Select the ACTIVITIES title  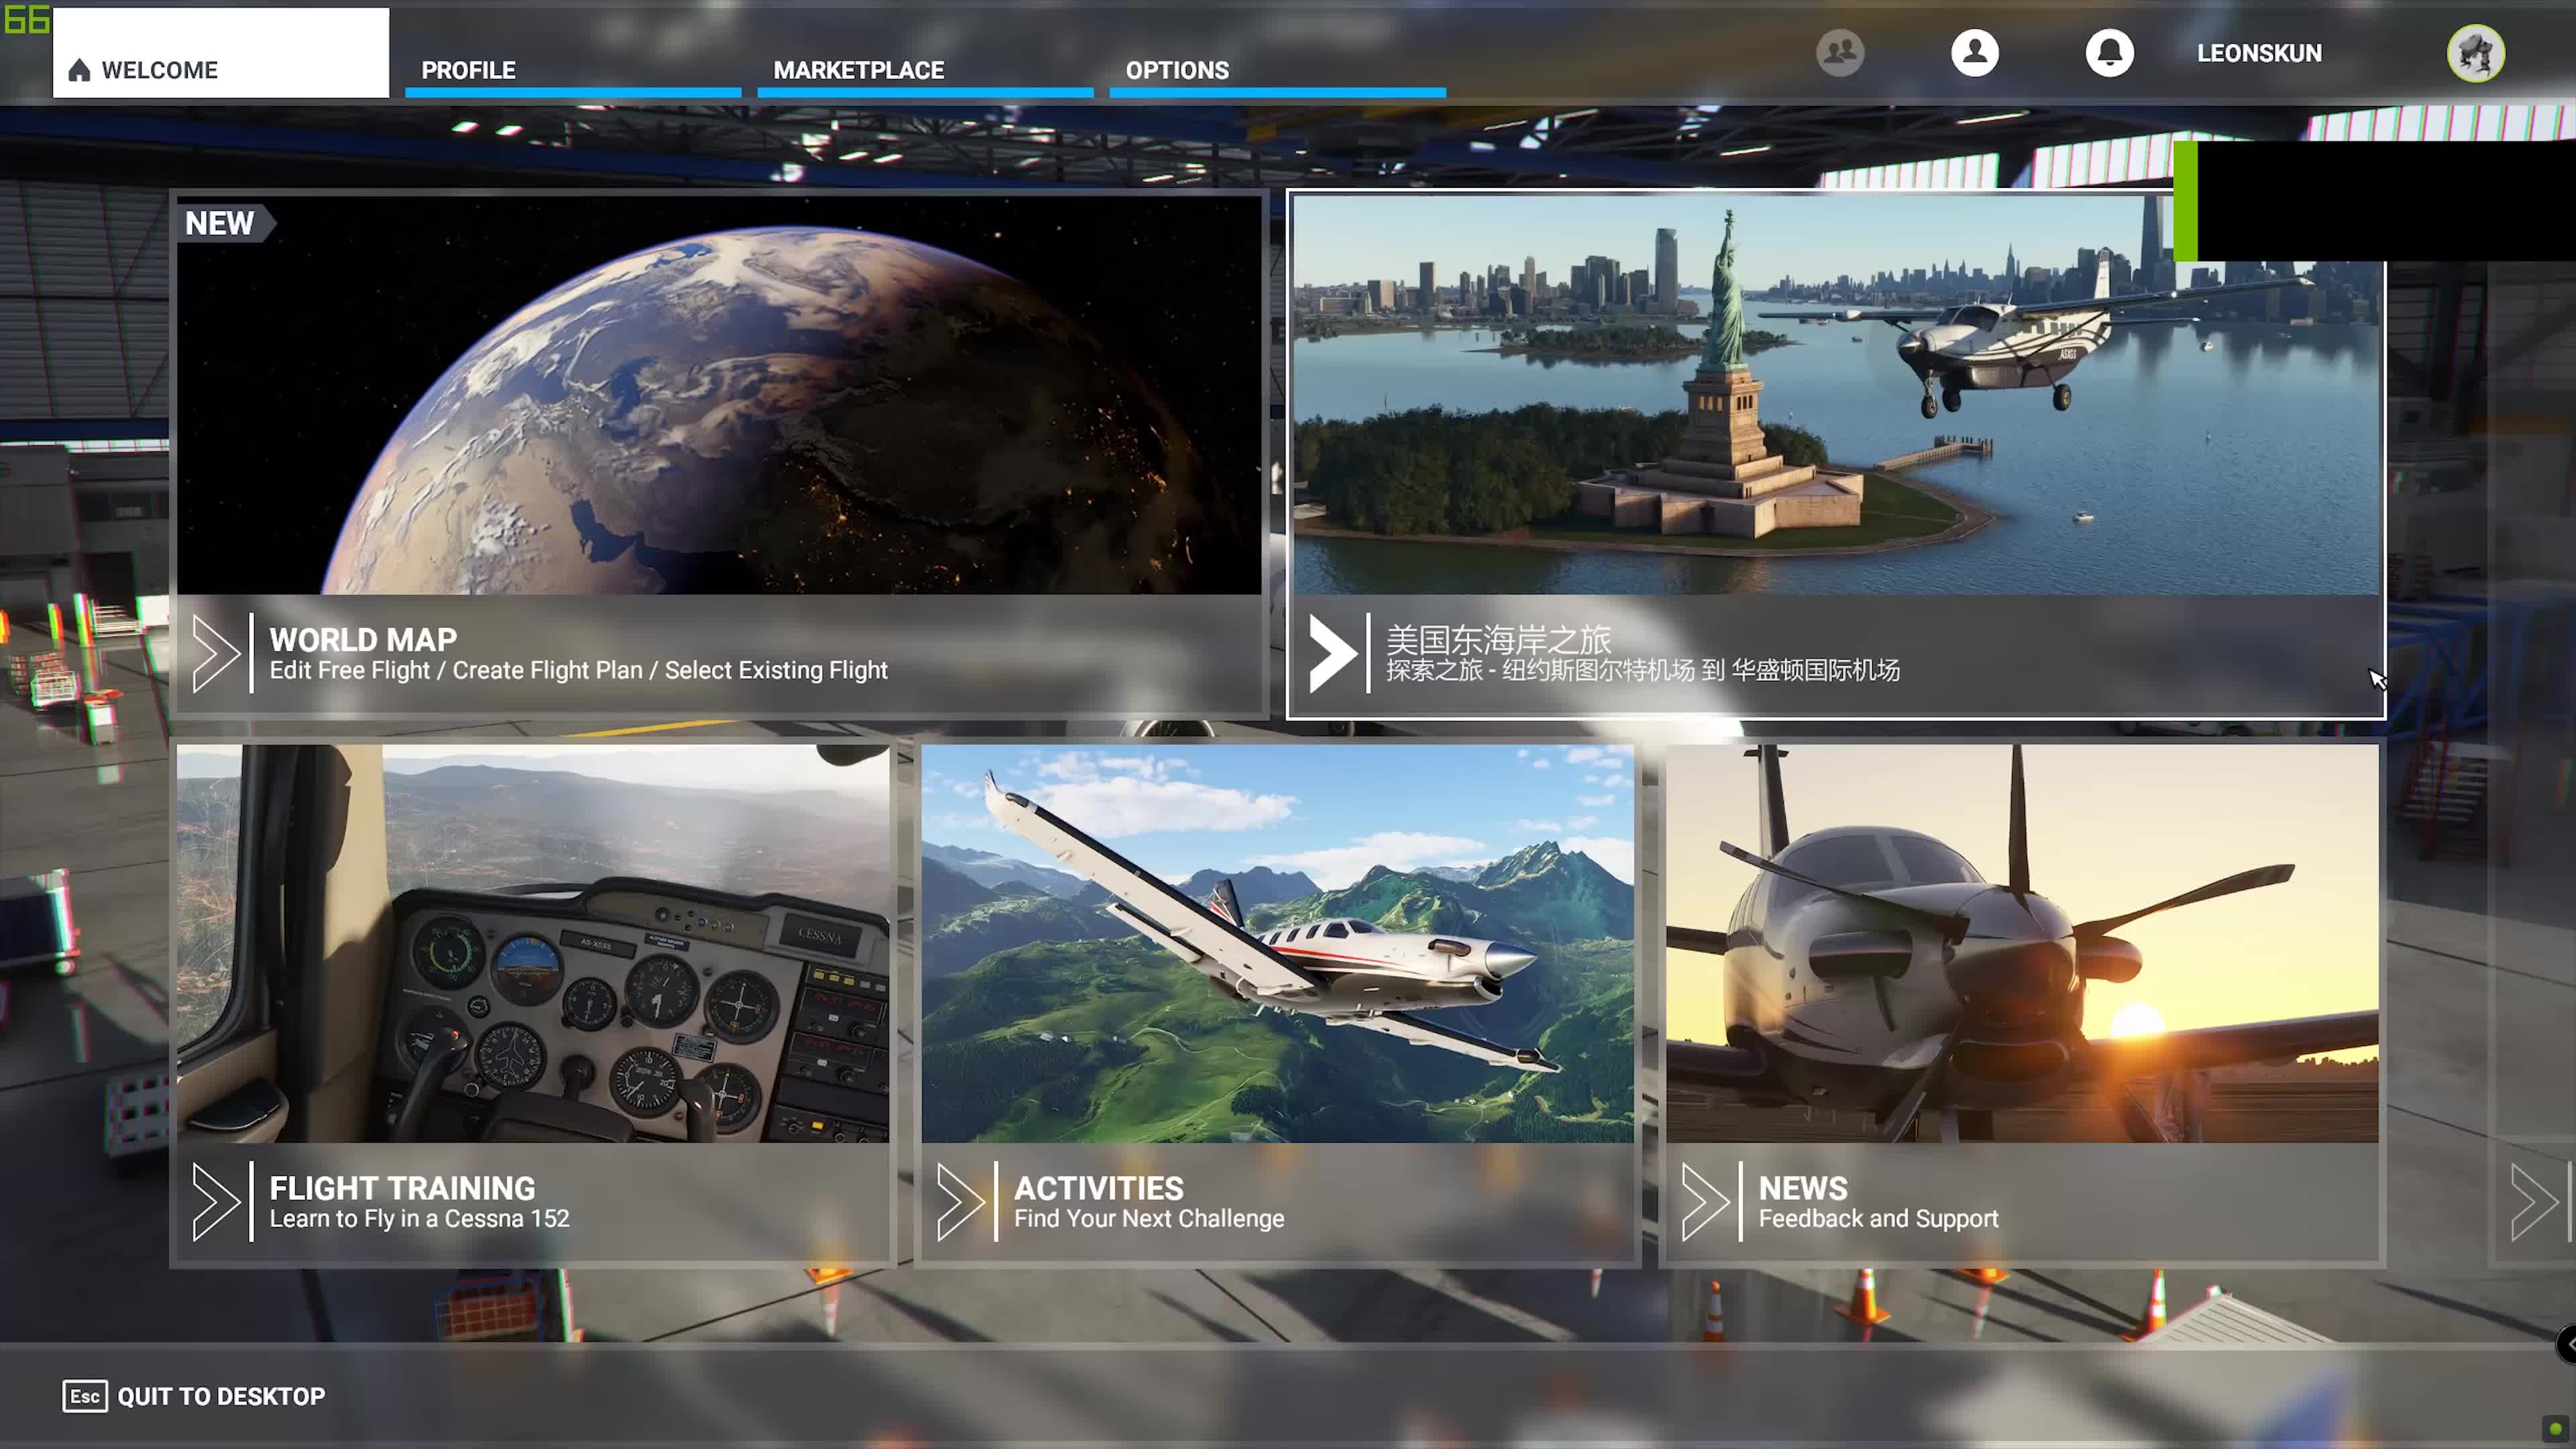1098,1187
